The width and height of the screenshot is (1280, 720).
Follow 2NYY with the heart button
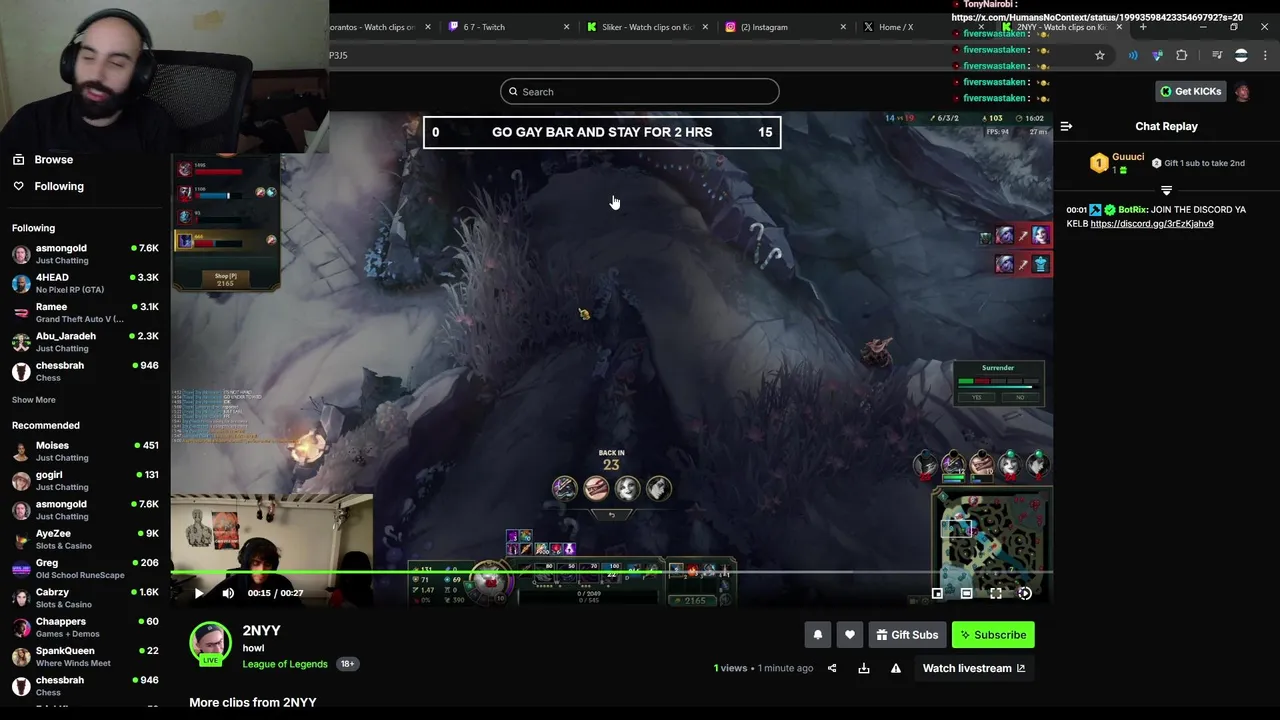coord(850,635)
